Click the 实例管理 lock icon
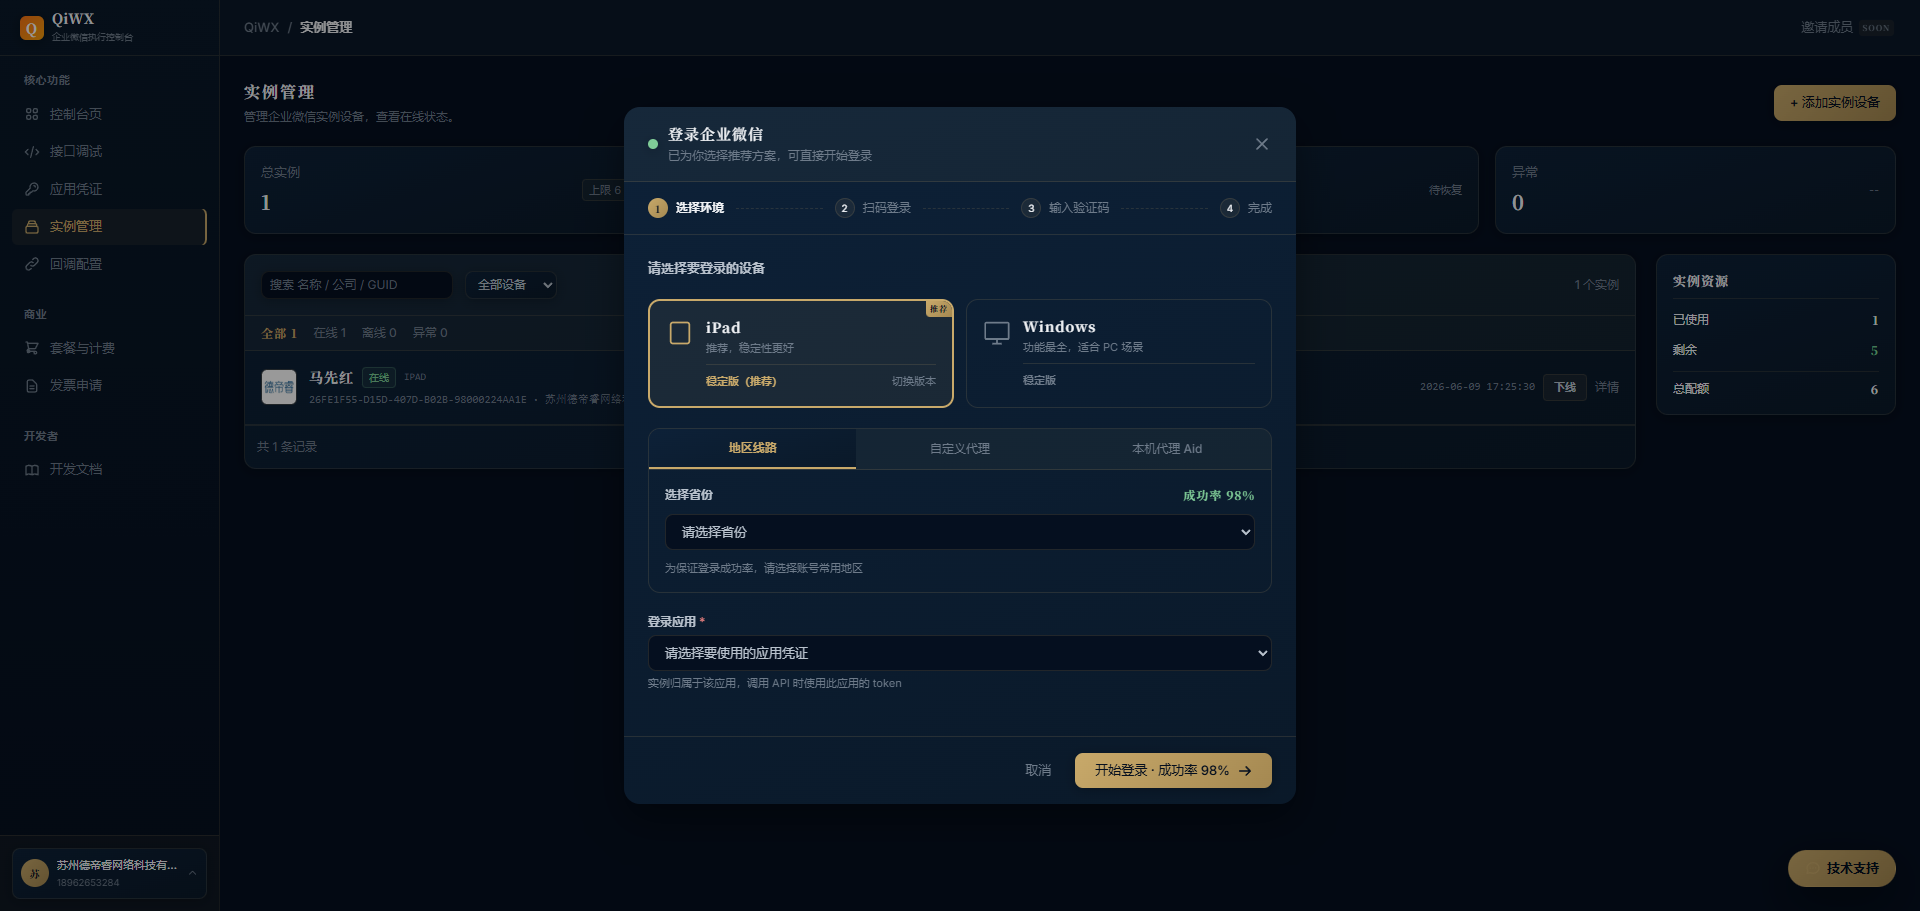 click(32, 227)
